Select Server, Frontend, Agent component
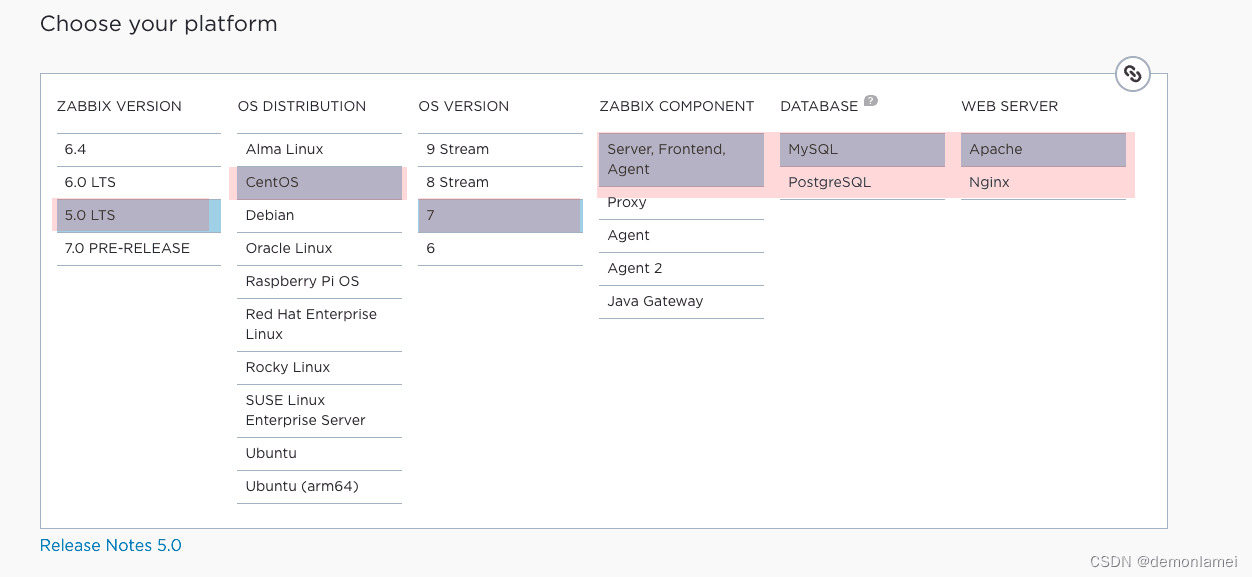Screen dimensions: 1252x577 point(682,160)
